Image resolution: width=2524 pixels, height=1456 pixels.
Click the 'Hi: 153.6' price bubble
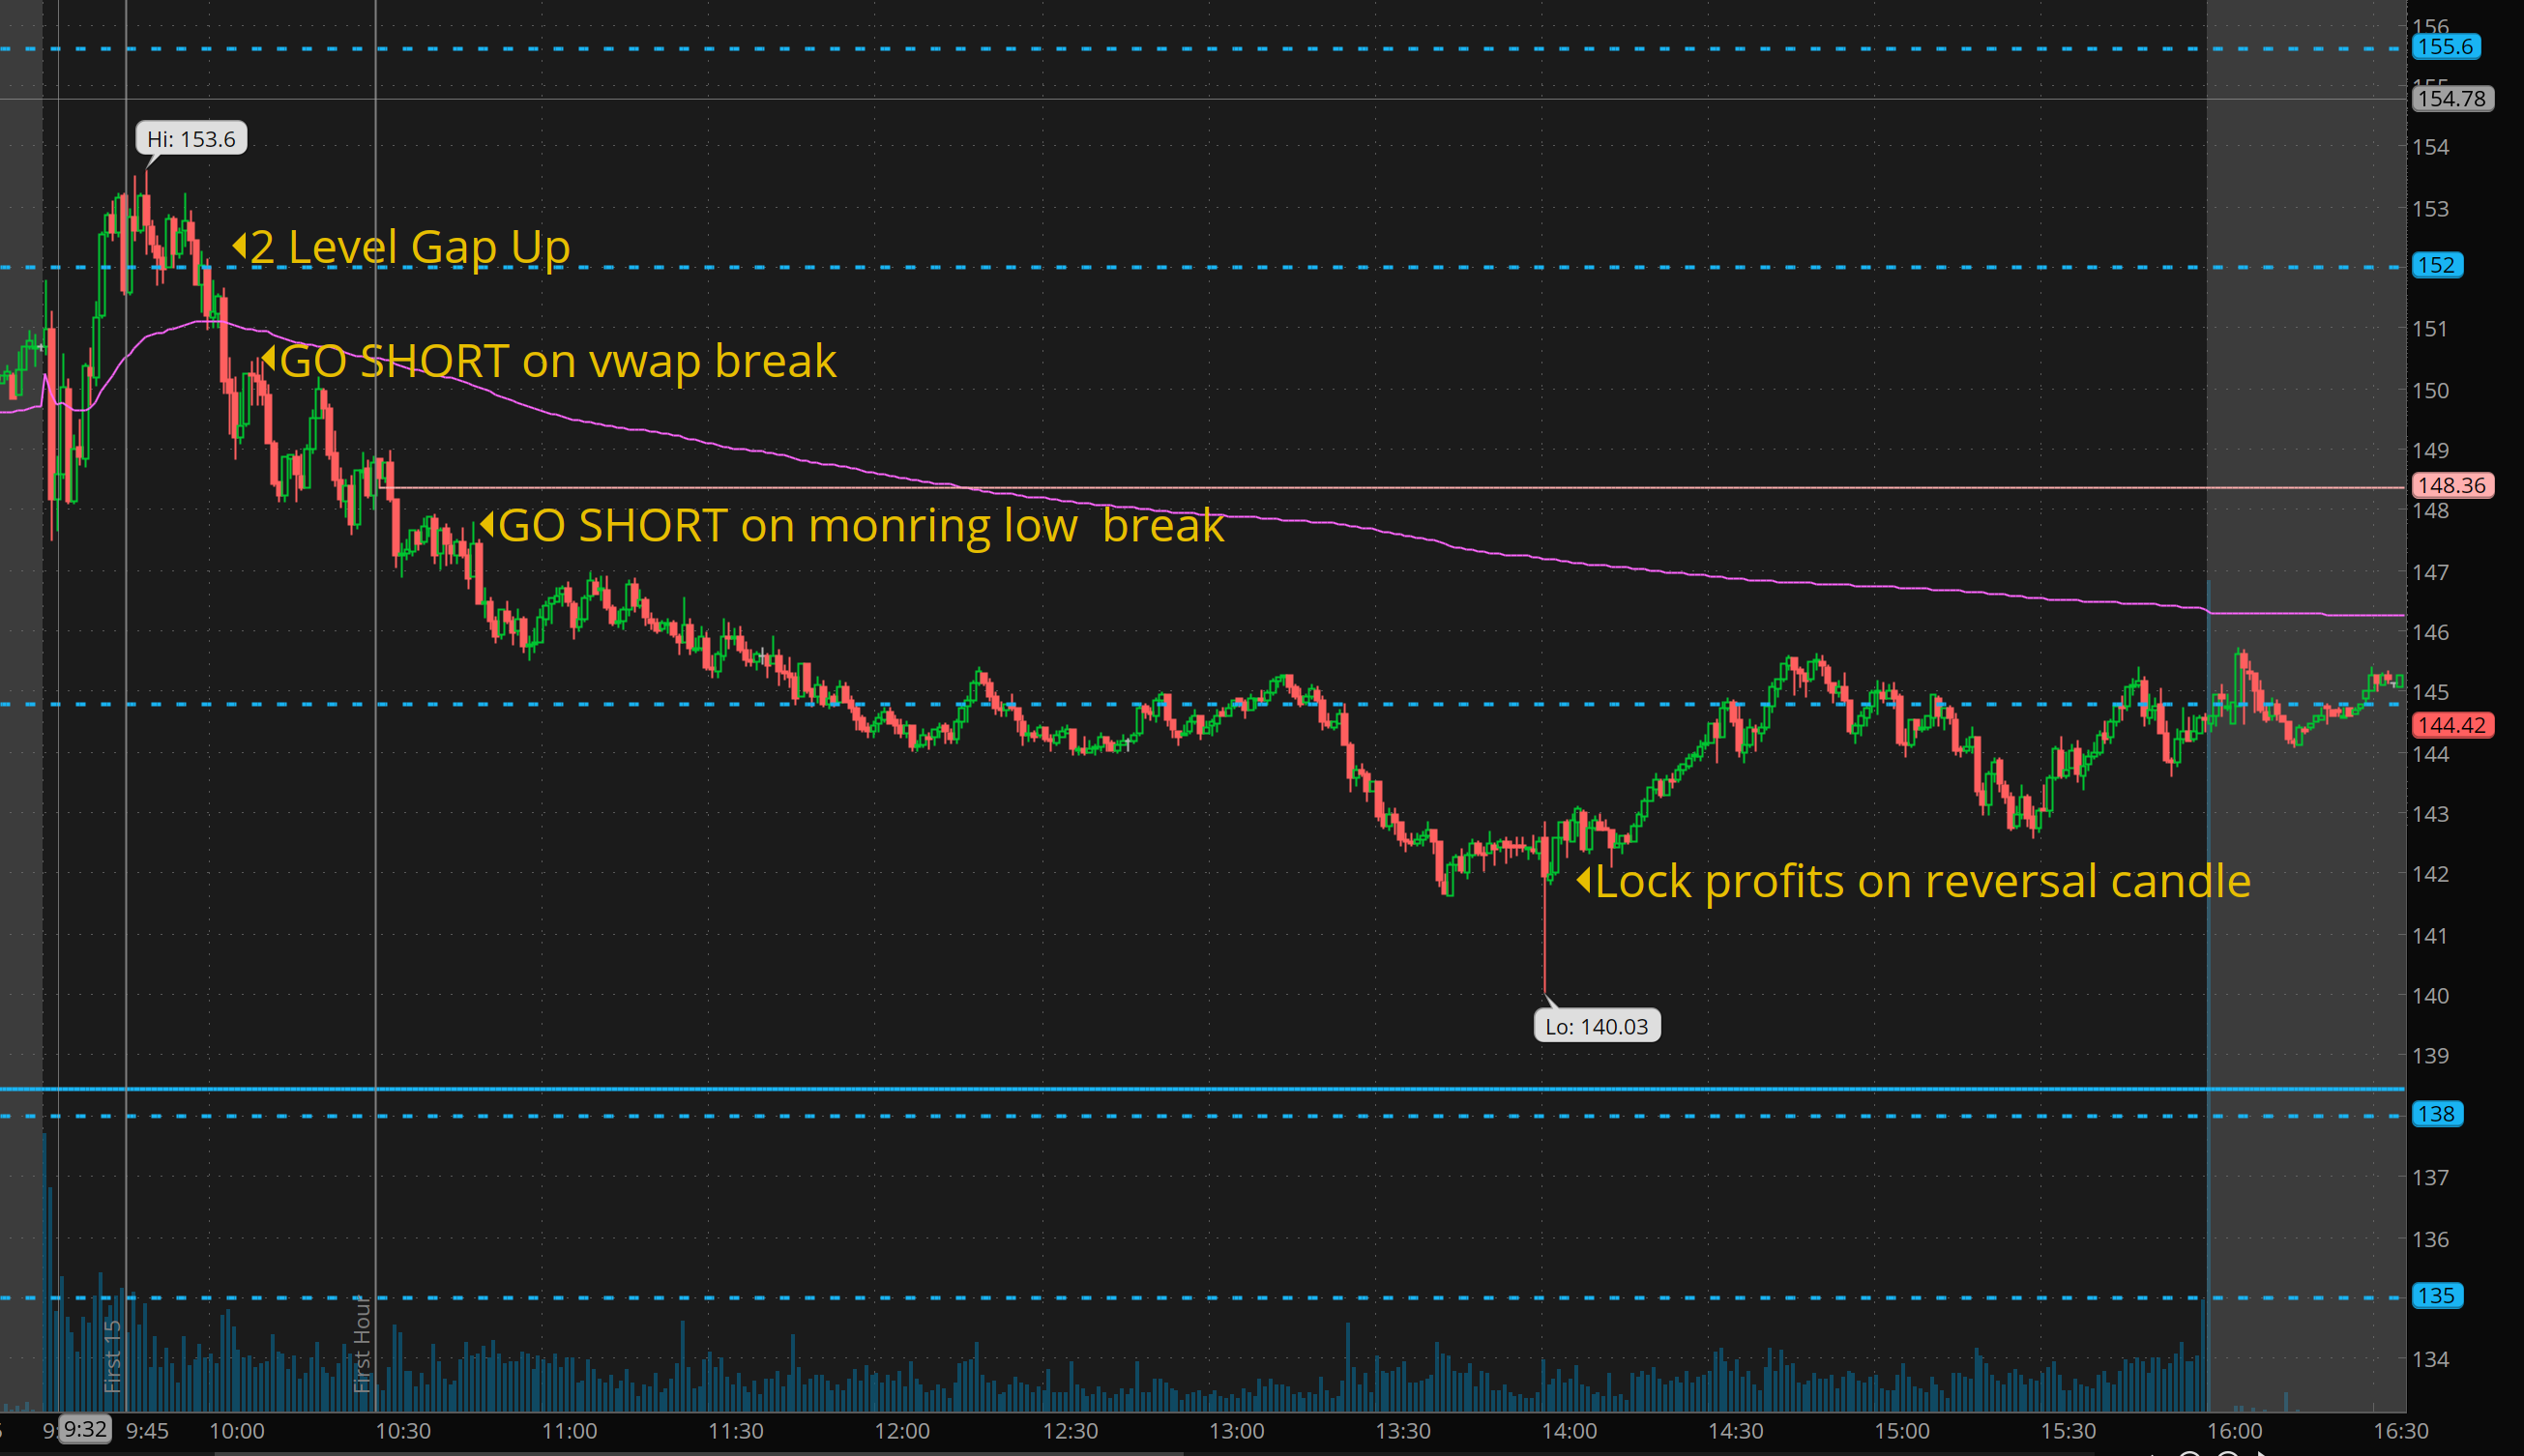click(191, 139)
